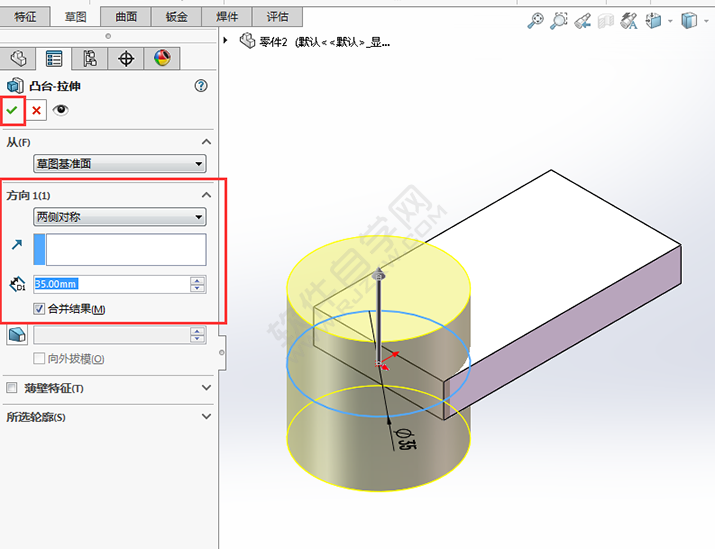
Task: Open the View Orientation dropdown arrow
Action: (x=670, y=21)
